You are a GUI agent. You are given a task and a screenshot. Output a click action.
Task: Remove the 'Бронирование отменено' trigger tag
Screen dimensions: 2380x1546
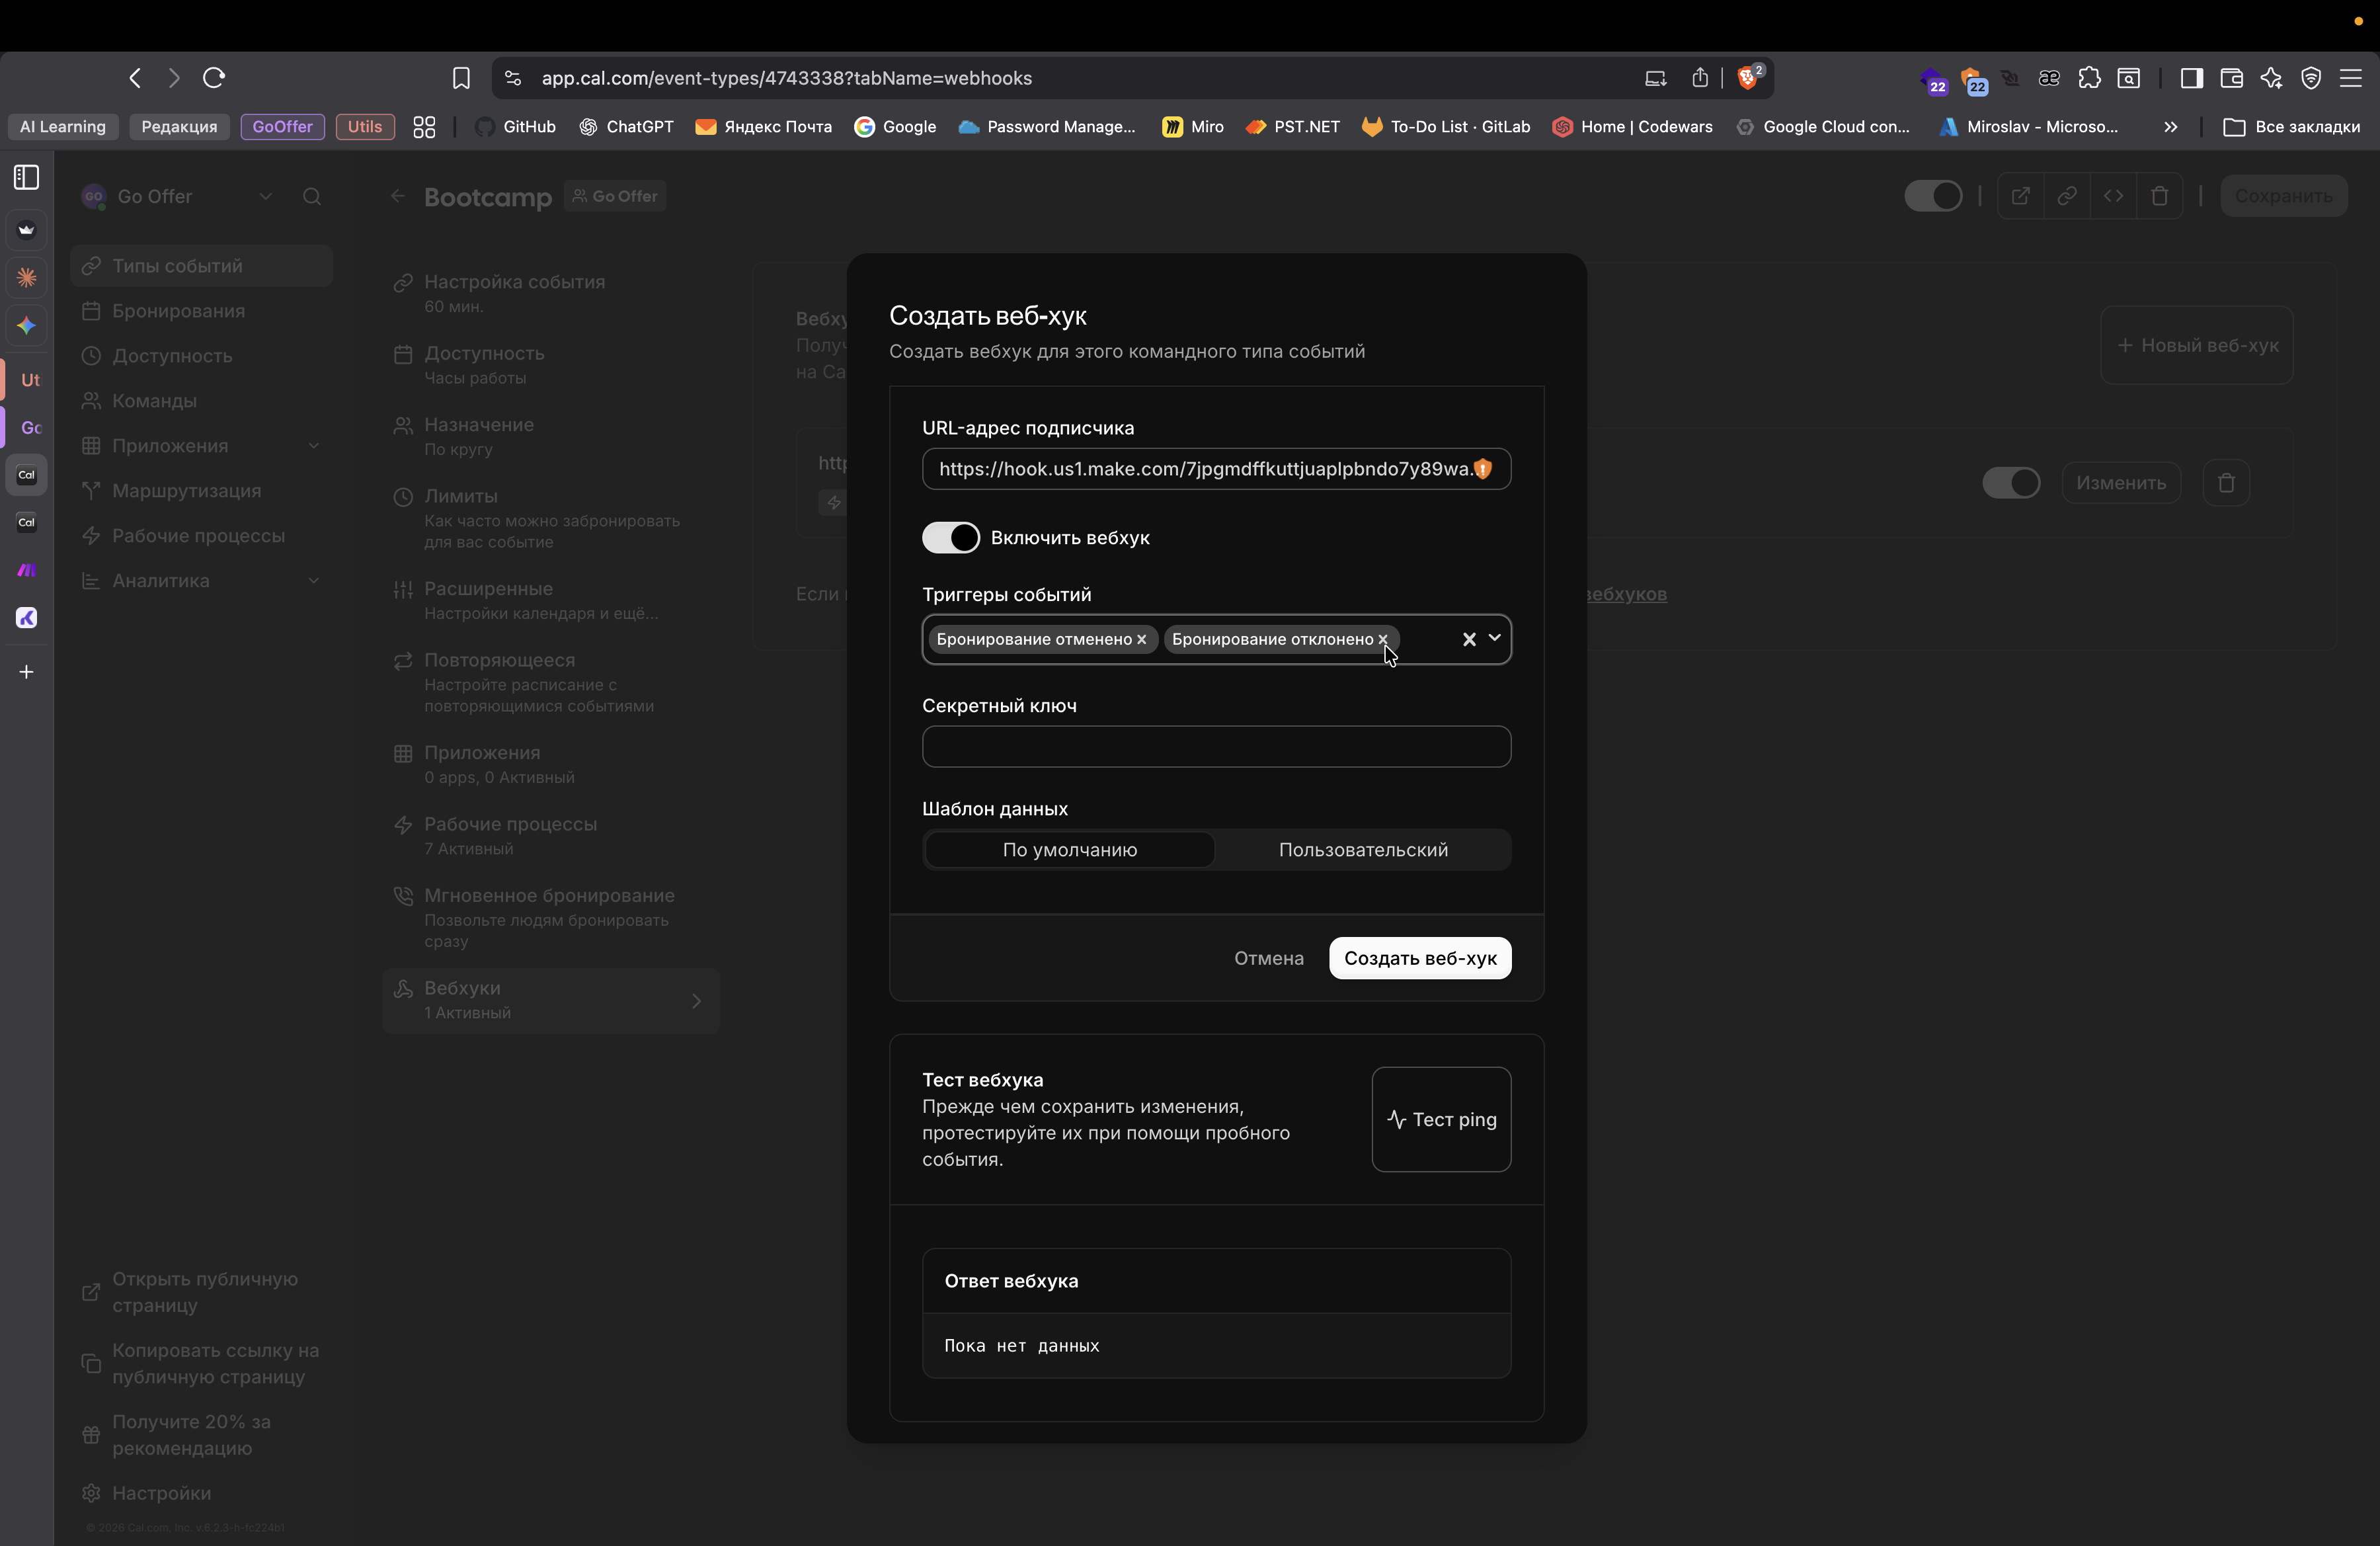coord(1141,639)
